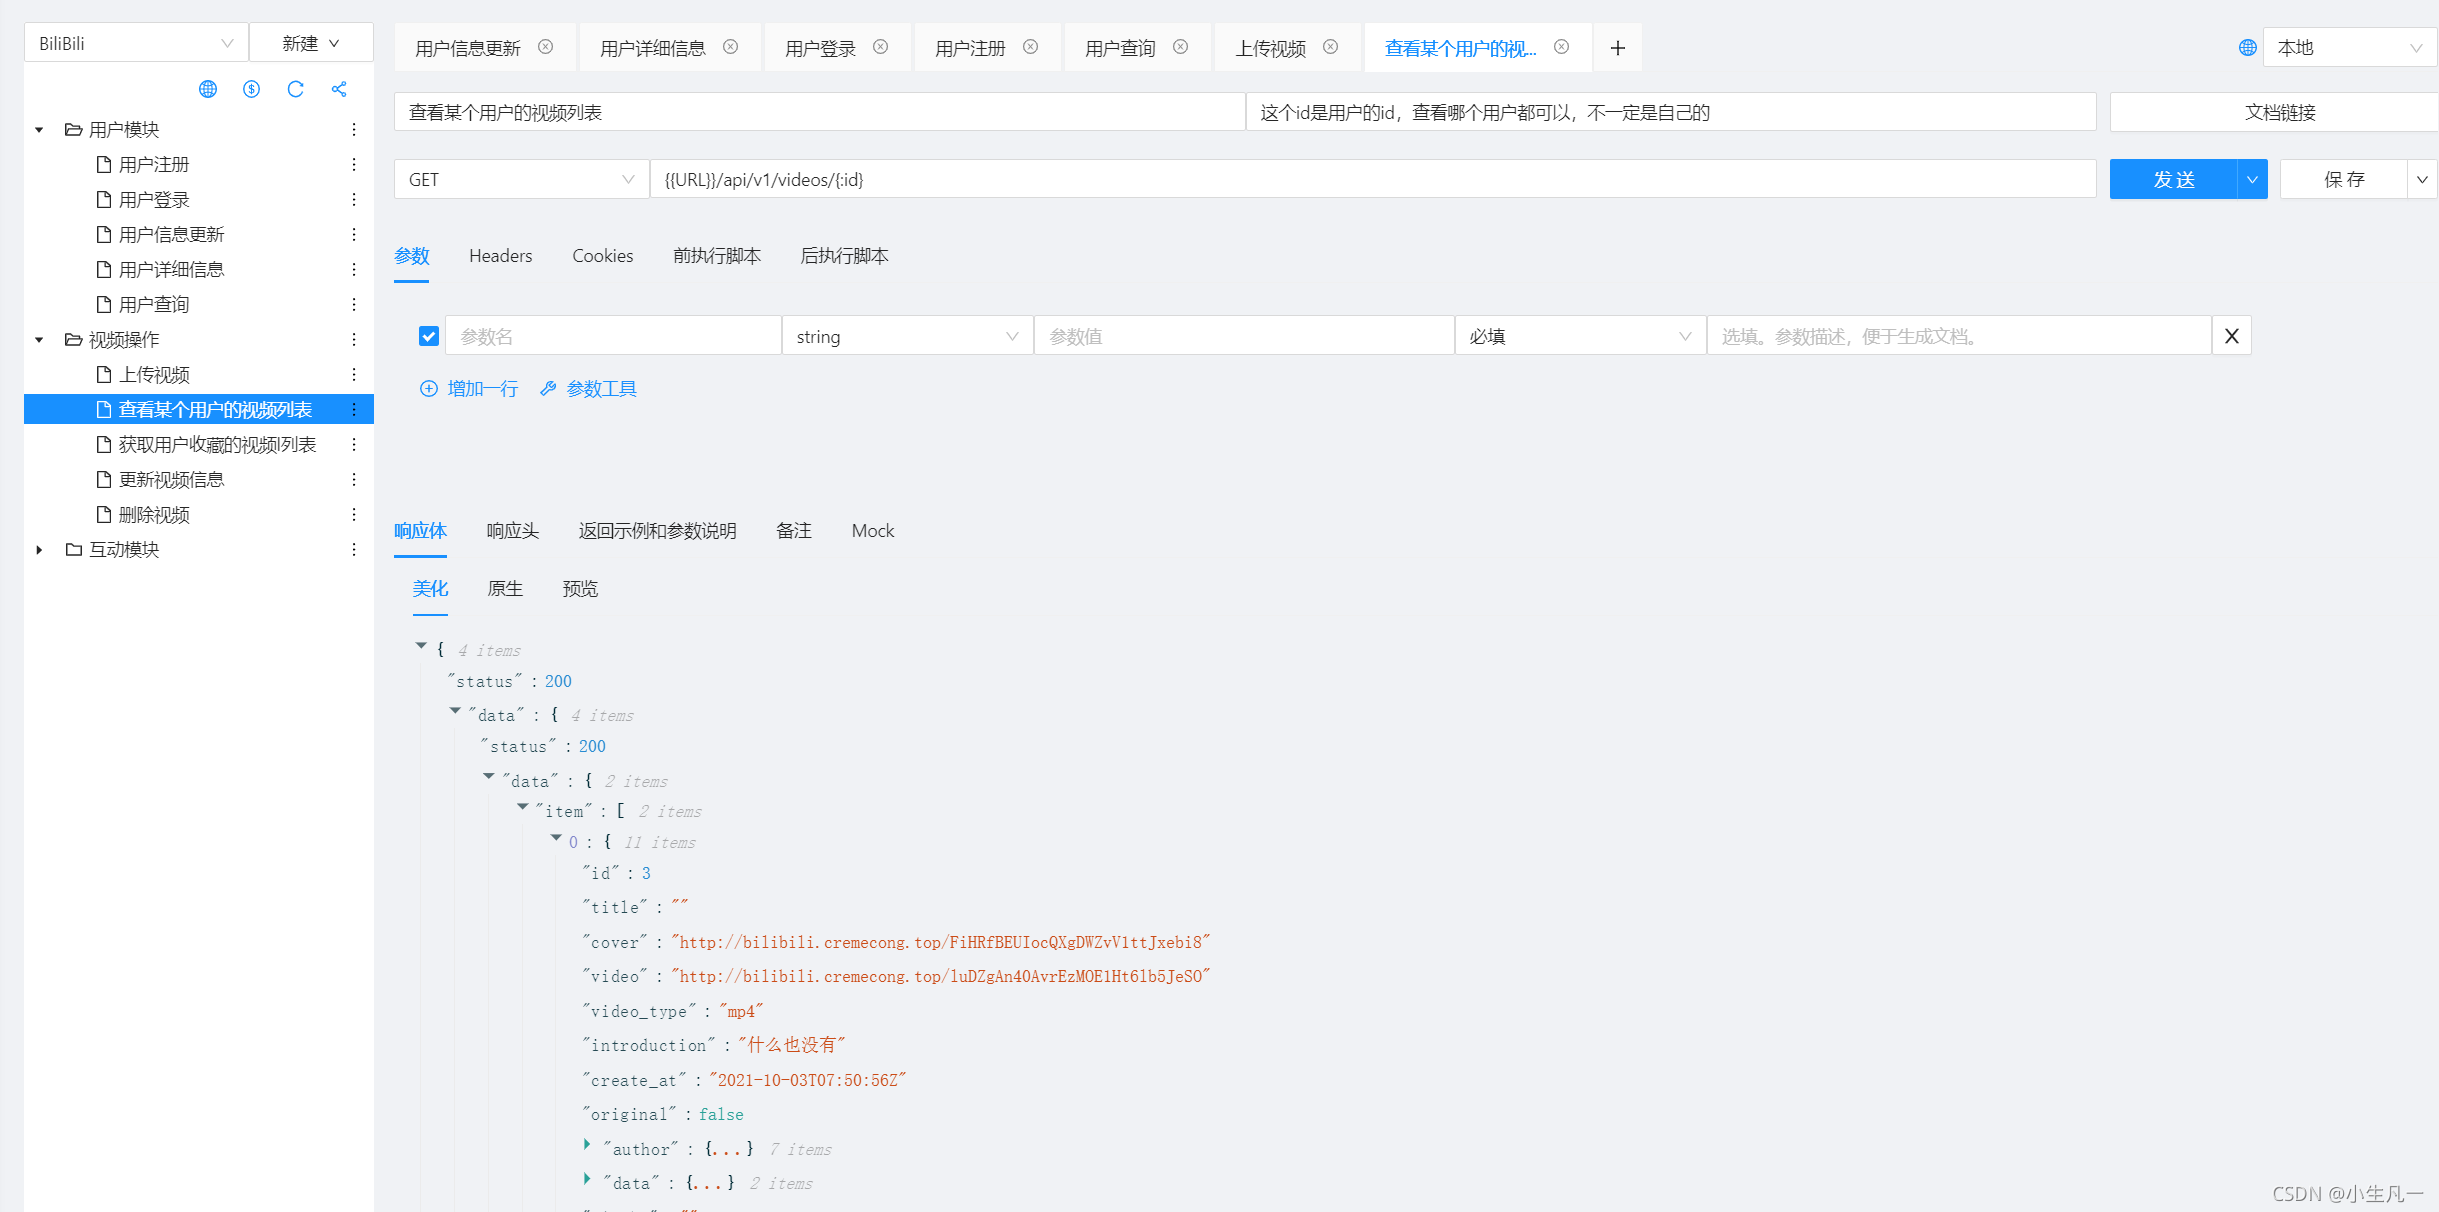Expand the 互动模块 folder
The height and width of the screenshot is (1212, 2439).
pos(39,550)
